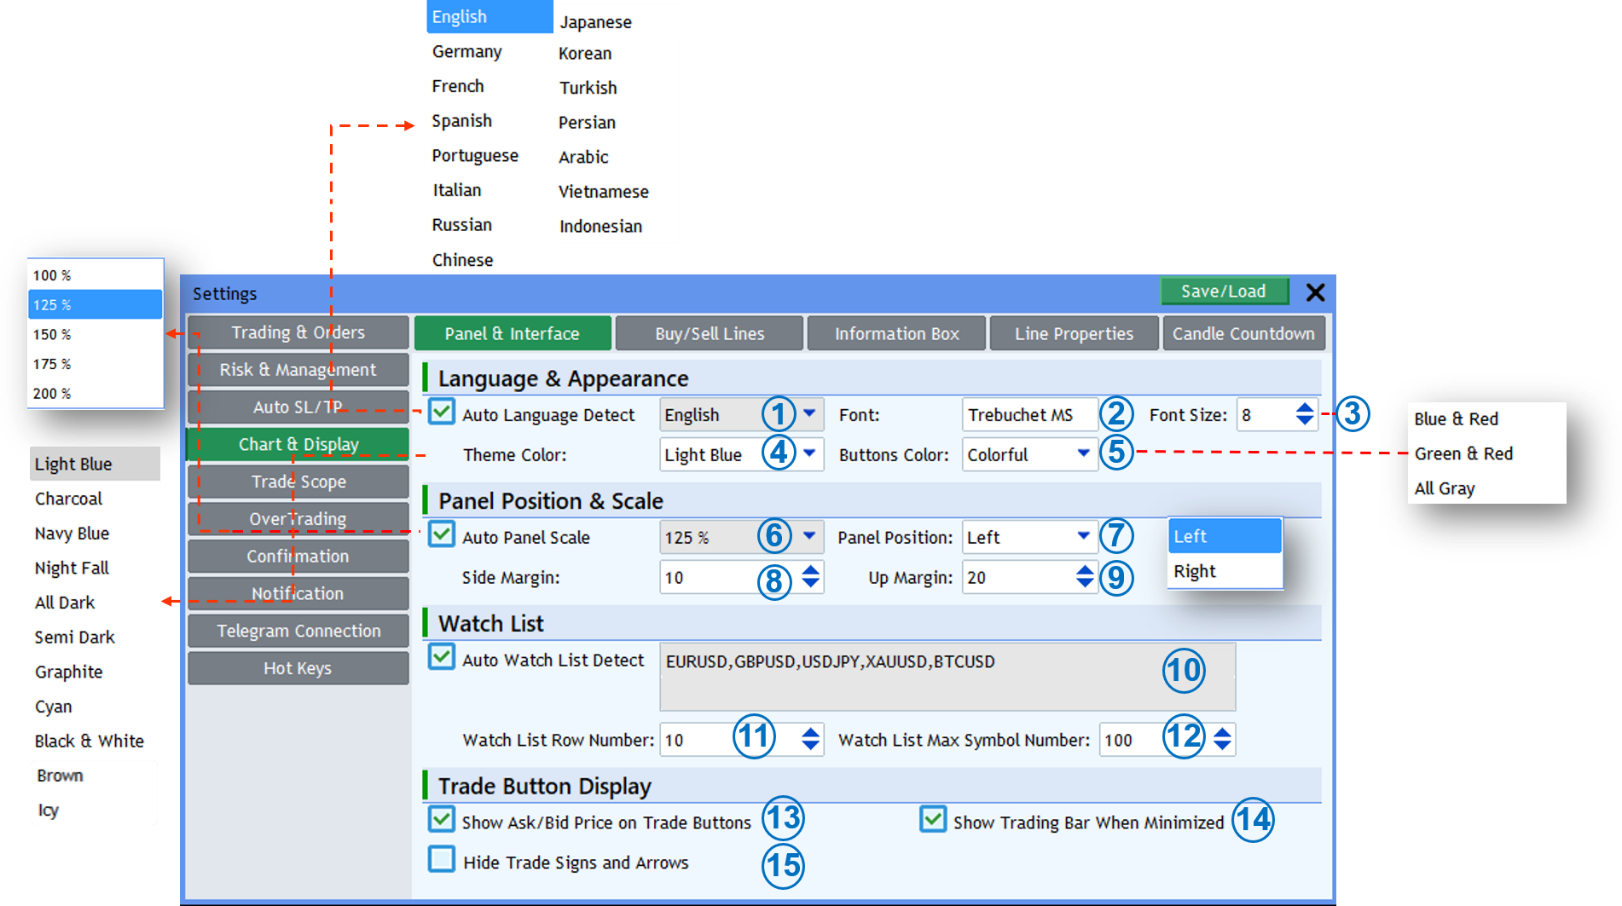Select All Gray buttons color option
The width and height of the screenshot is (1622, 906).
click(1444, 488)
